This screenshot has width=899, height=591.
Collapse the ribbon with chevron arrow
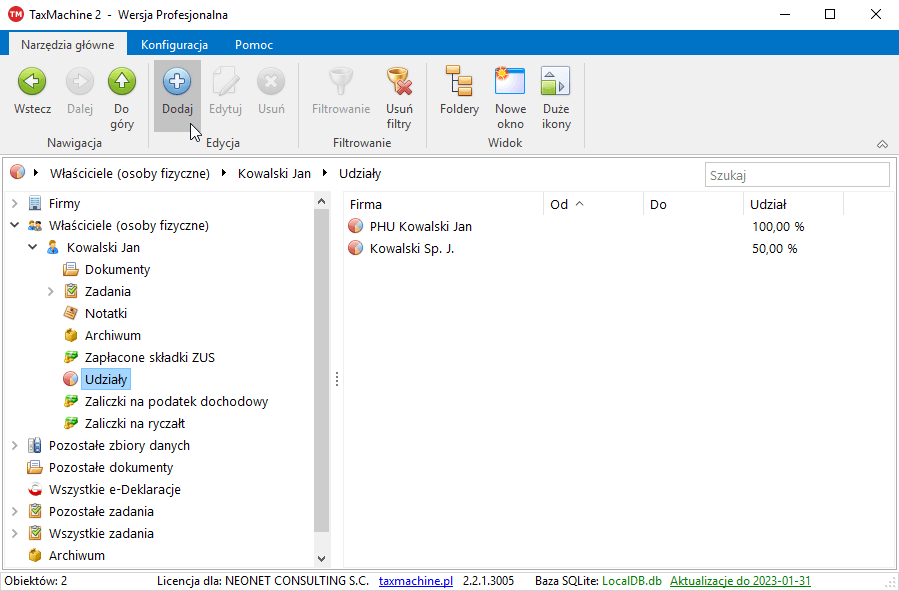[882, 144]
